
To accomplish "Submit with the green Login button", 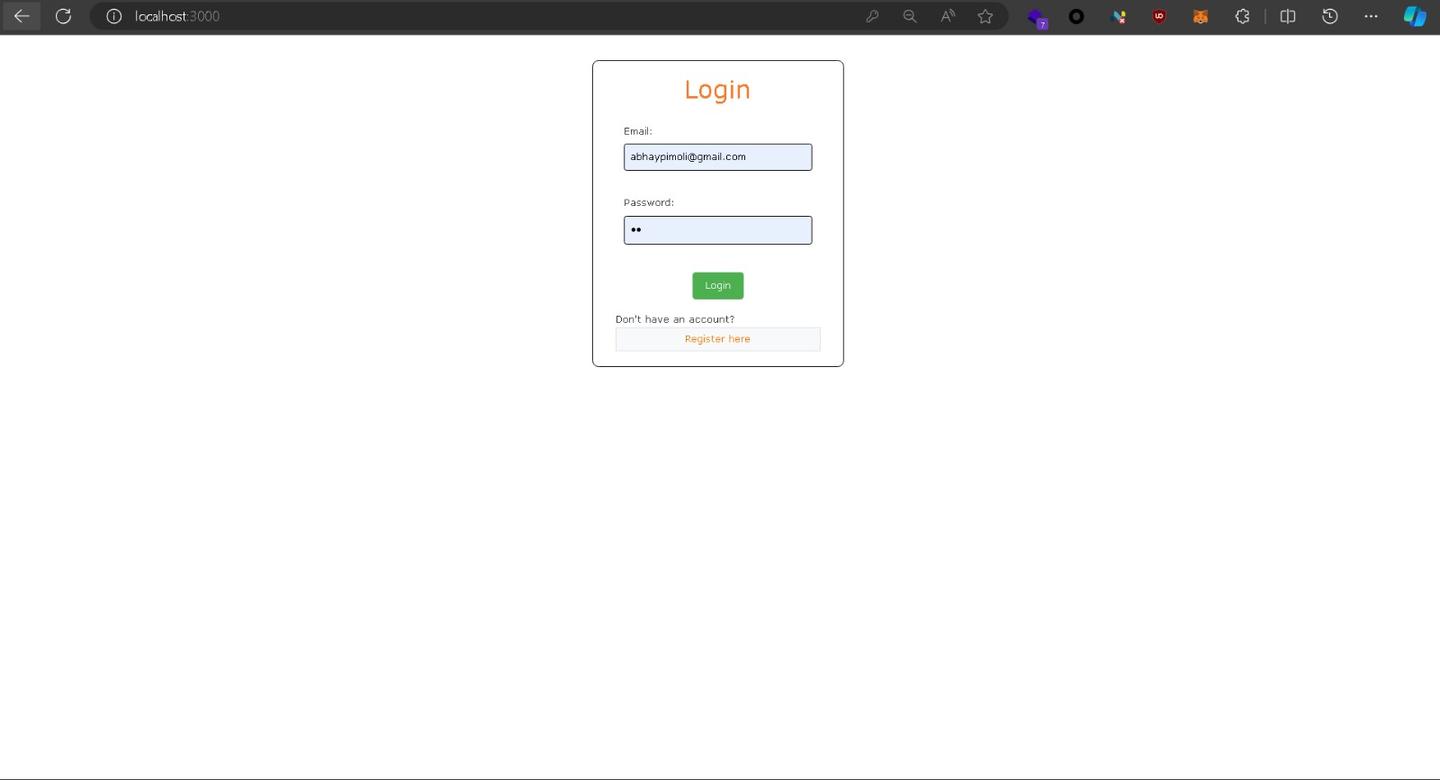I will click(718, 286).
